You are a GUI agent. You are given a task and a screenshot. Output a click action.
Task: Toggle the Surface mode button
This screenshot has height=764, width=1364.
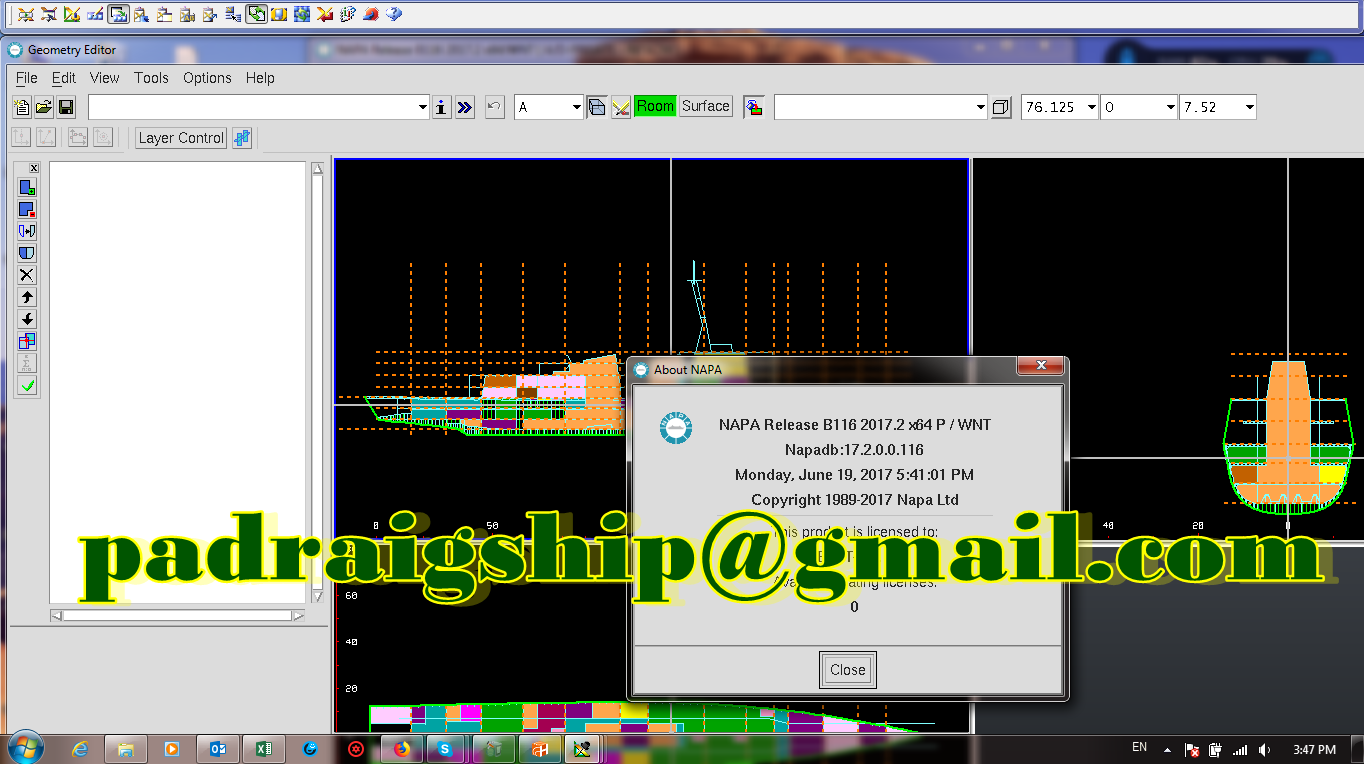tap(706, 106)
